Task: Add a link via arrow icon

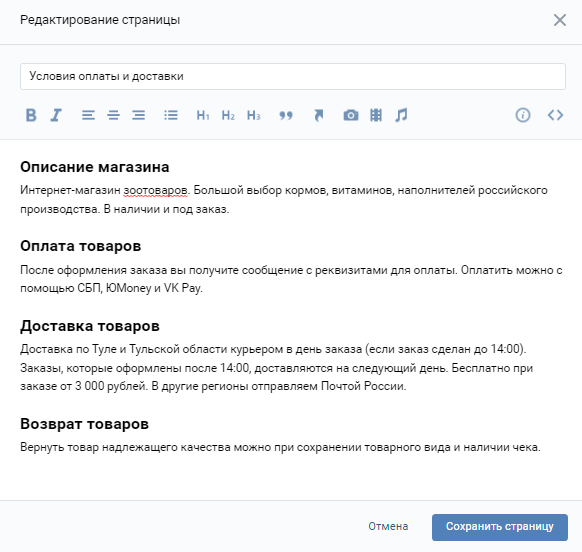Action: click(x=318, y=115)
